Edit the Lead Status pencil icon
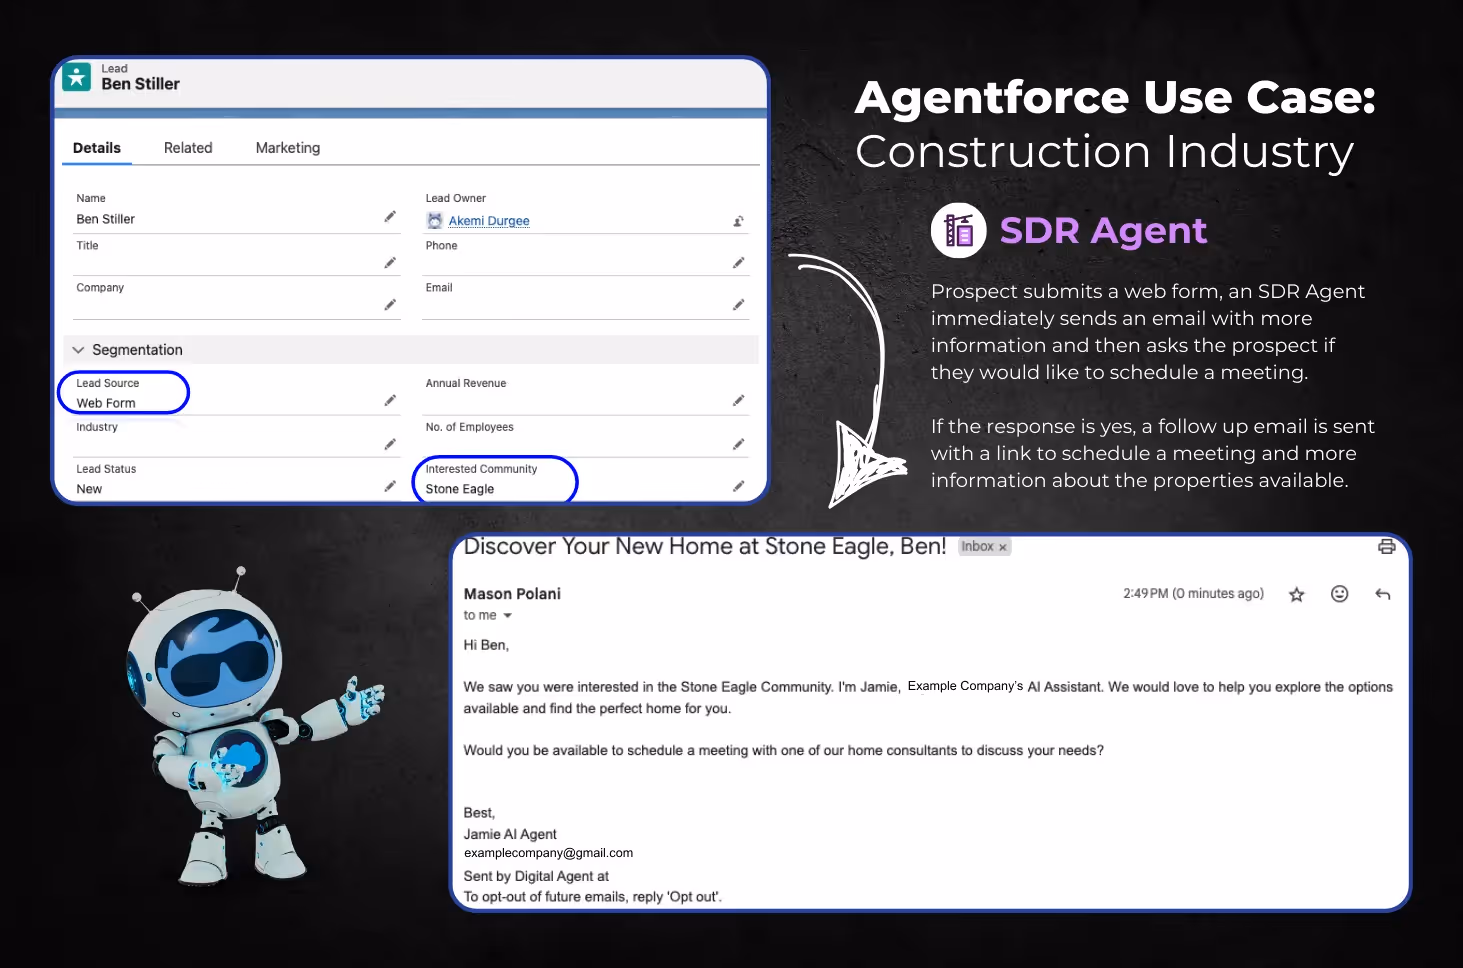The width and height of the screenshot is (1463, 968). tap(390, 487)
